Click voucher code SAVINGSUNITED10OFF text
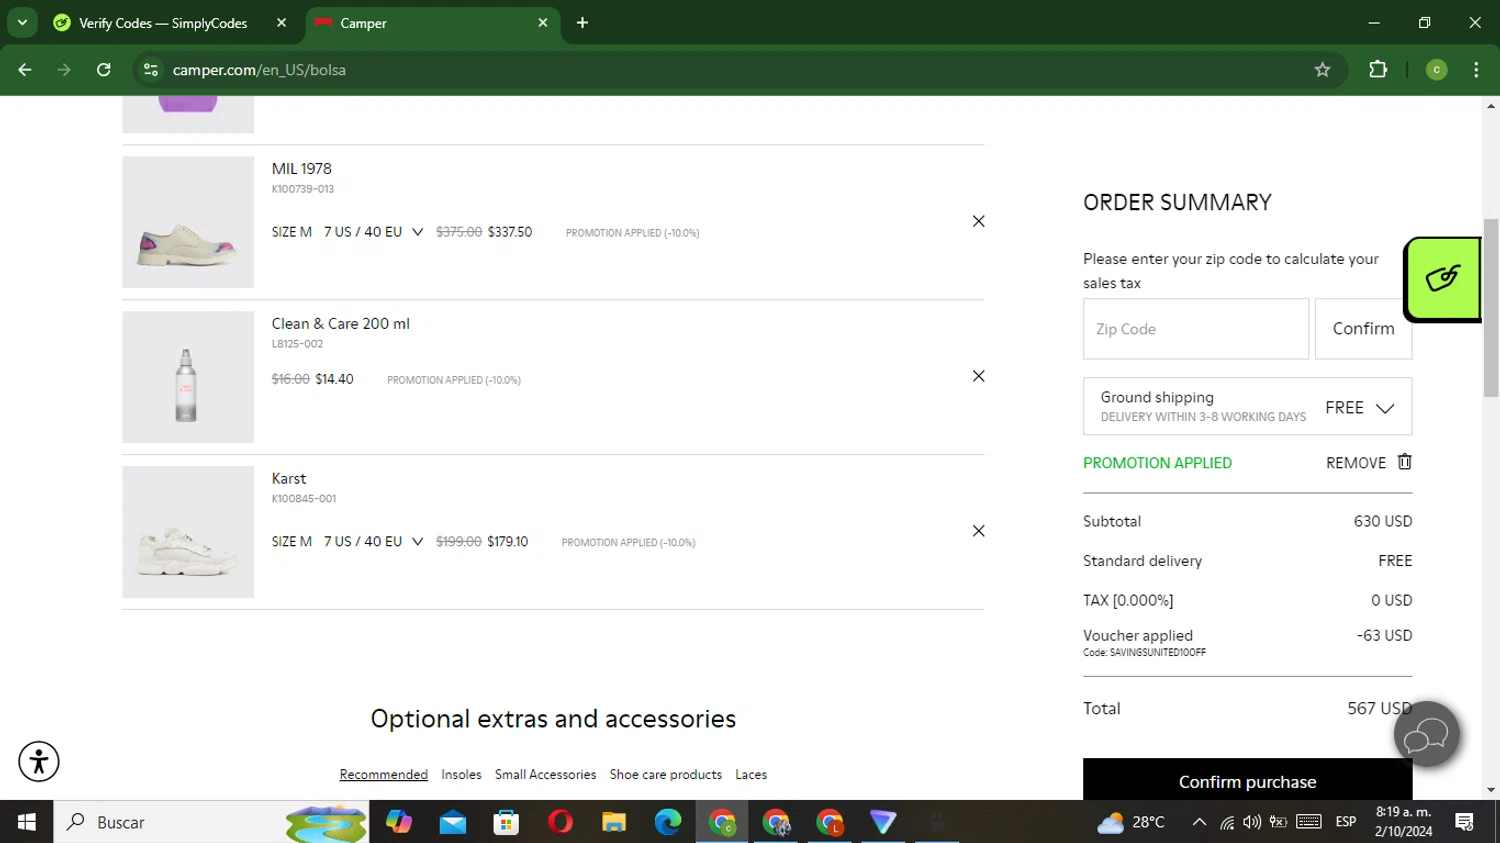Viewport: 1500px width, 843px height. (1157, 653)
